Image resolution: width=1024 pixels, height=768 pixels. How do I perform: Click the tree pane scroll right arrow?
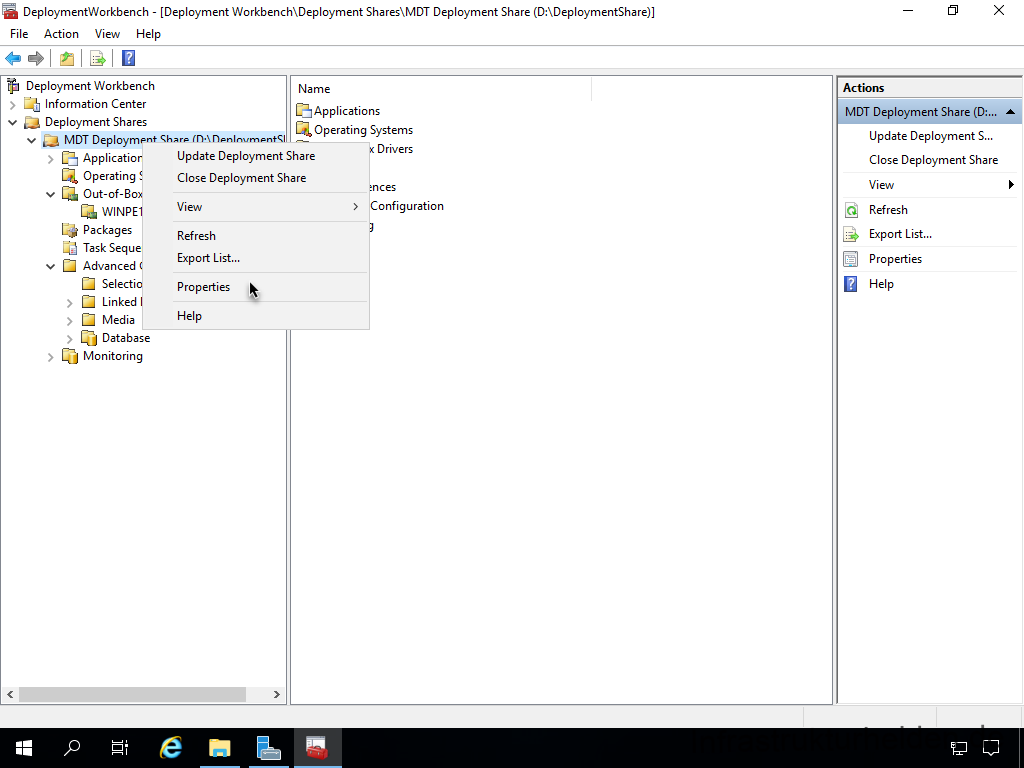click(277, 694)
